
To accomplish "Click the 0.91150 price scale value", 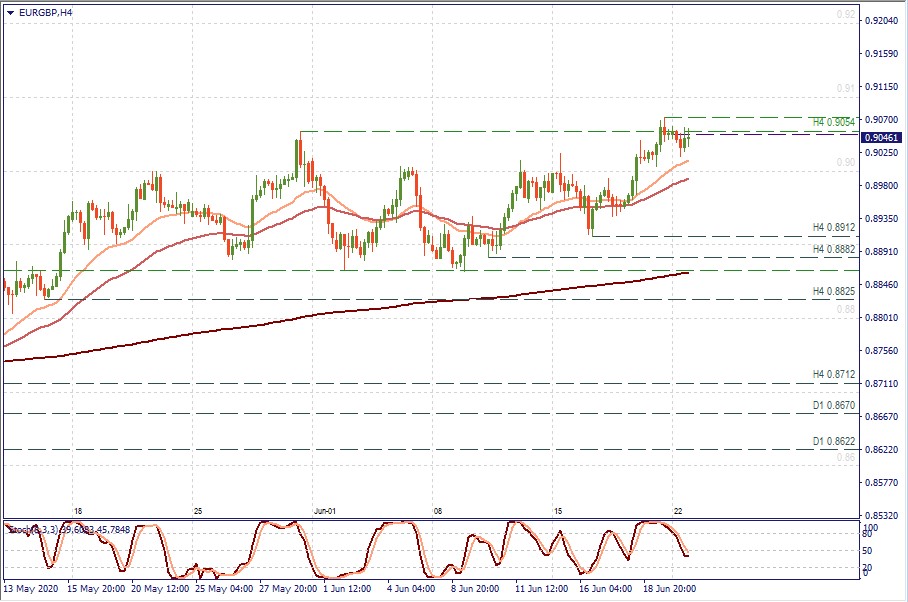I will (x=882, y=87).
